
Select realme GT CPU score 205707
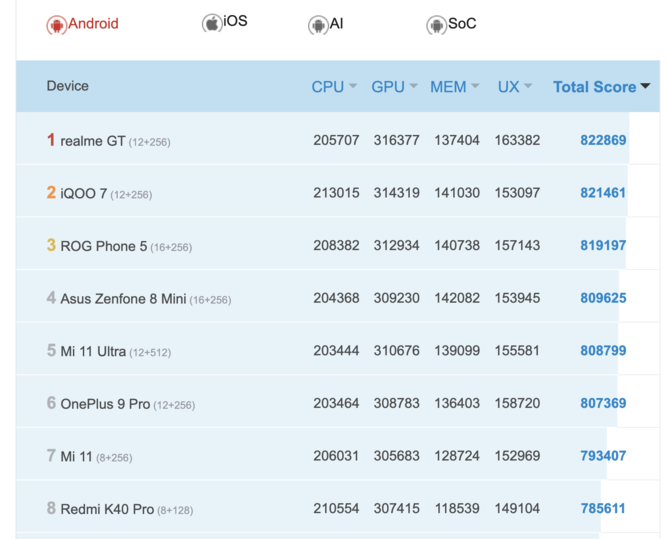pyautogui.click(x=336, y=140)
